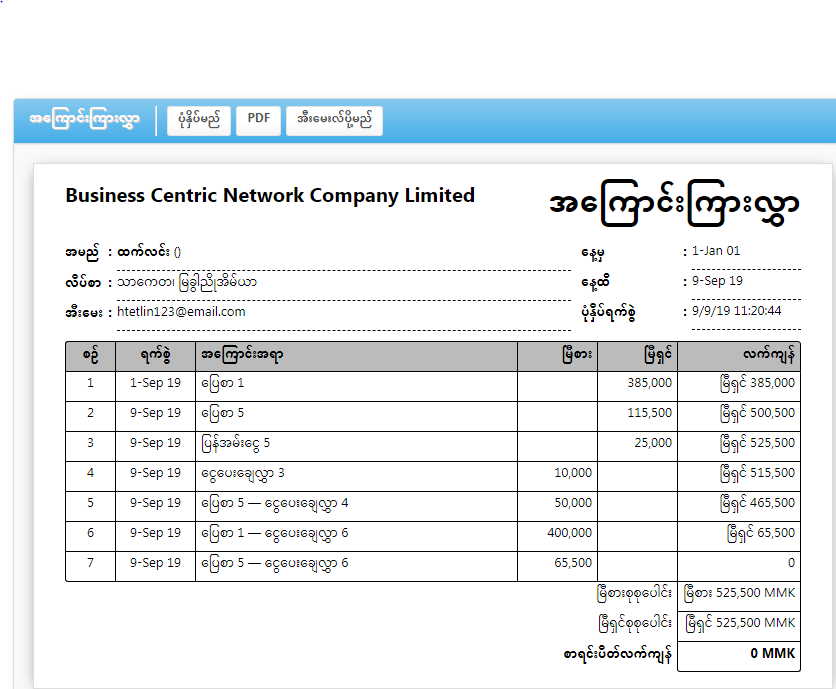836x689 pixels.
Task: Export the statement with the PDF button
Action: tap(259, 121)
